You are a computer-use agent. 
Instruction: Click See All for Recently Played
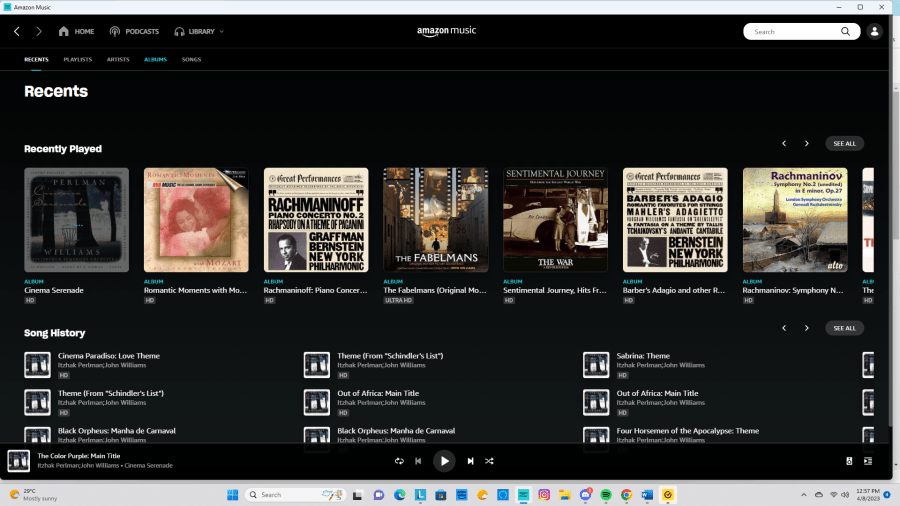click(845, 143)
